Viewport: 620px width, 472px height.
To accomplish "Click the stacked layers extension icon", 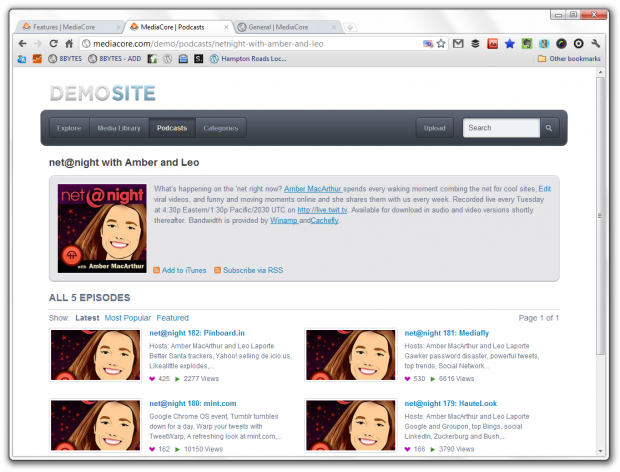I will tap(475, 43).
